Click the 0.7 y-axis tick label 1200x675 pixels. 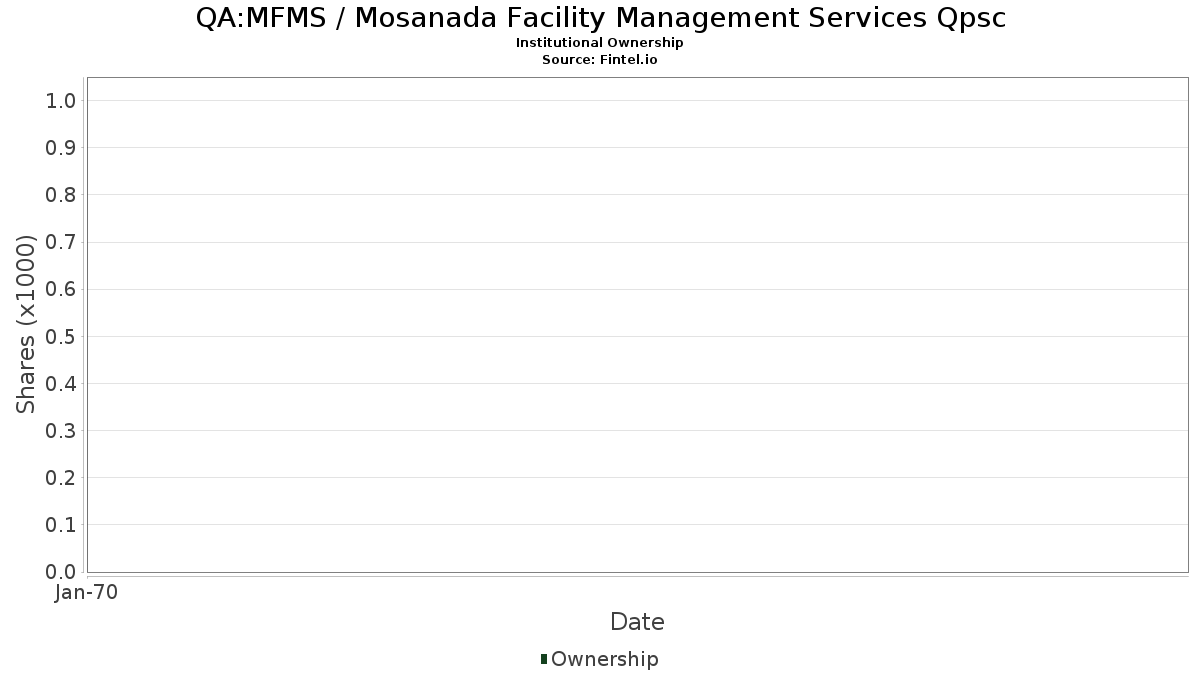[x=61, y=242]
